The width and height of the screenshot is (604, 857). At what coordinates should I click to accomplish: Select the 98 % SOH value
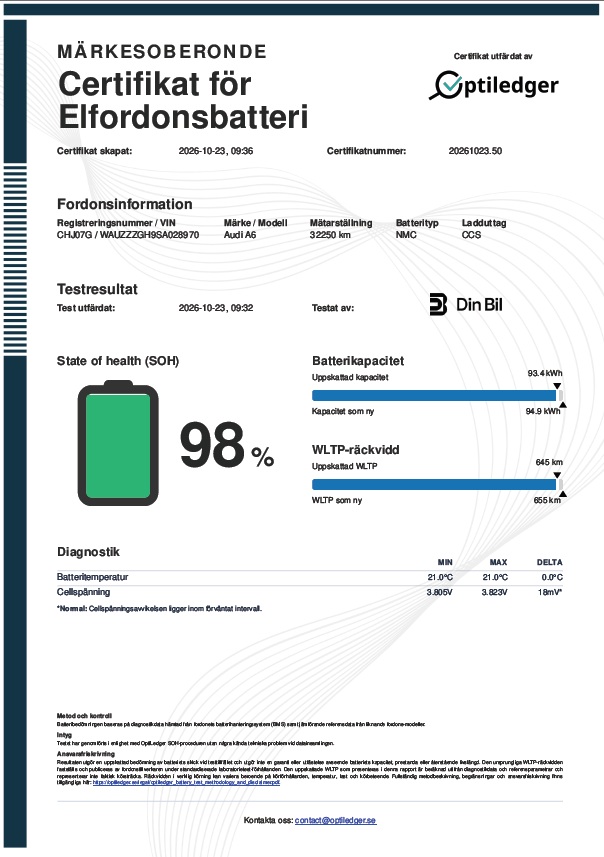[x=227, y=445]
